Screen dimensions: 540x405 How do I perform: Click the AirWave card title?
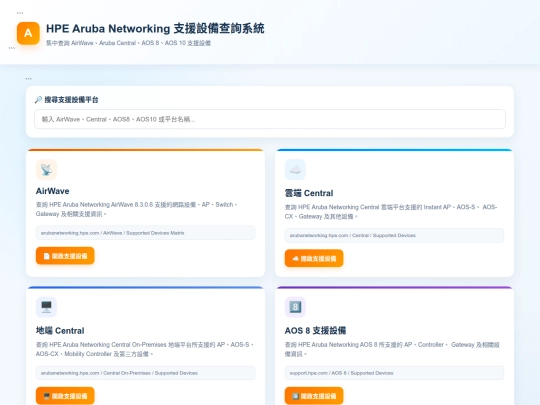point(52,191)
